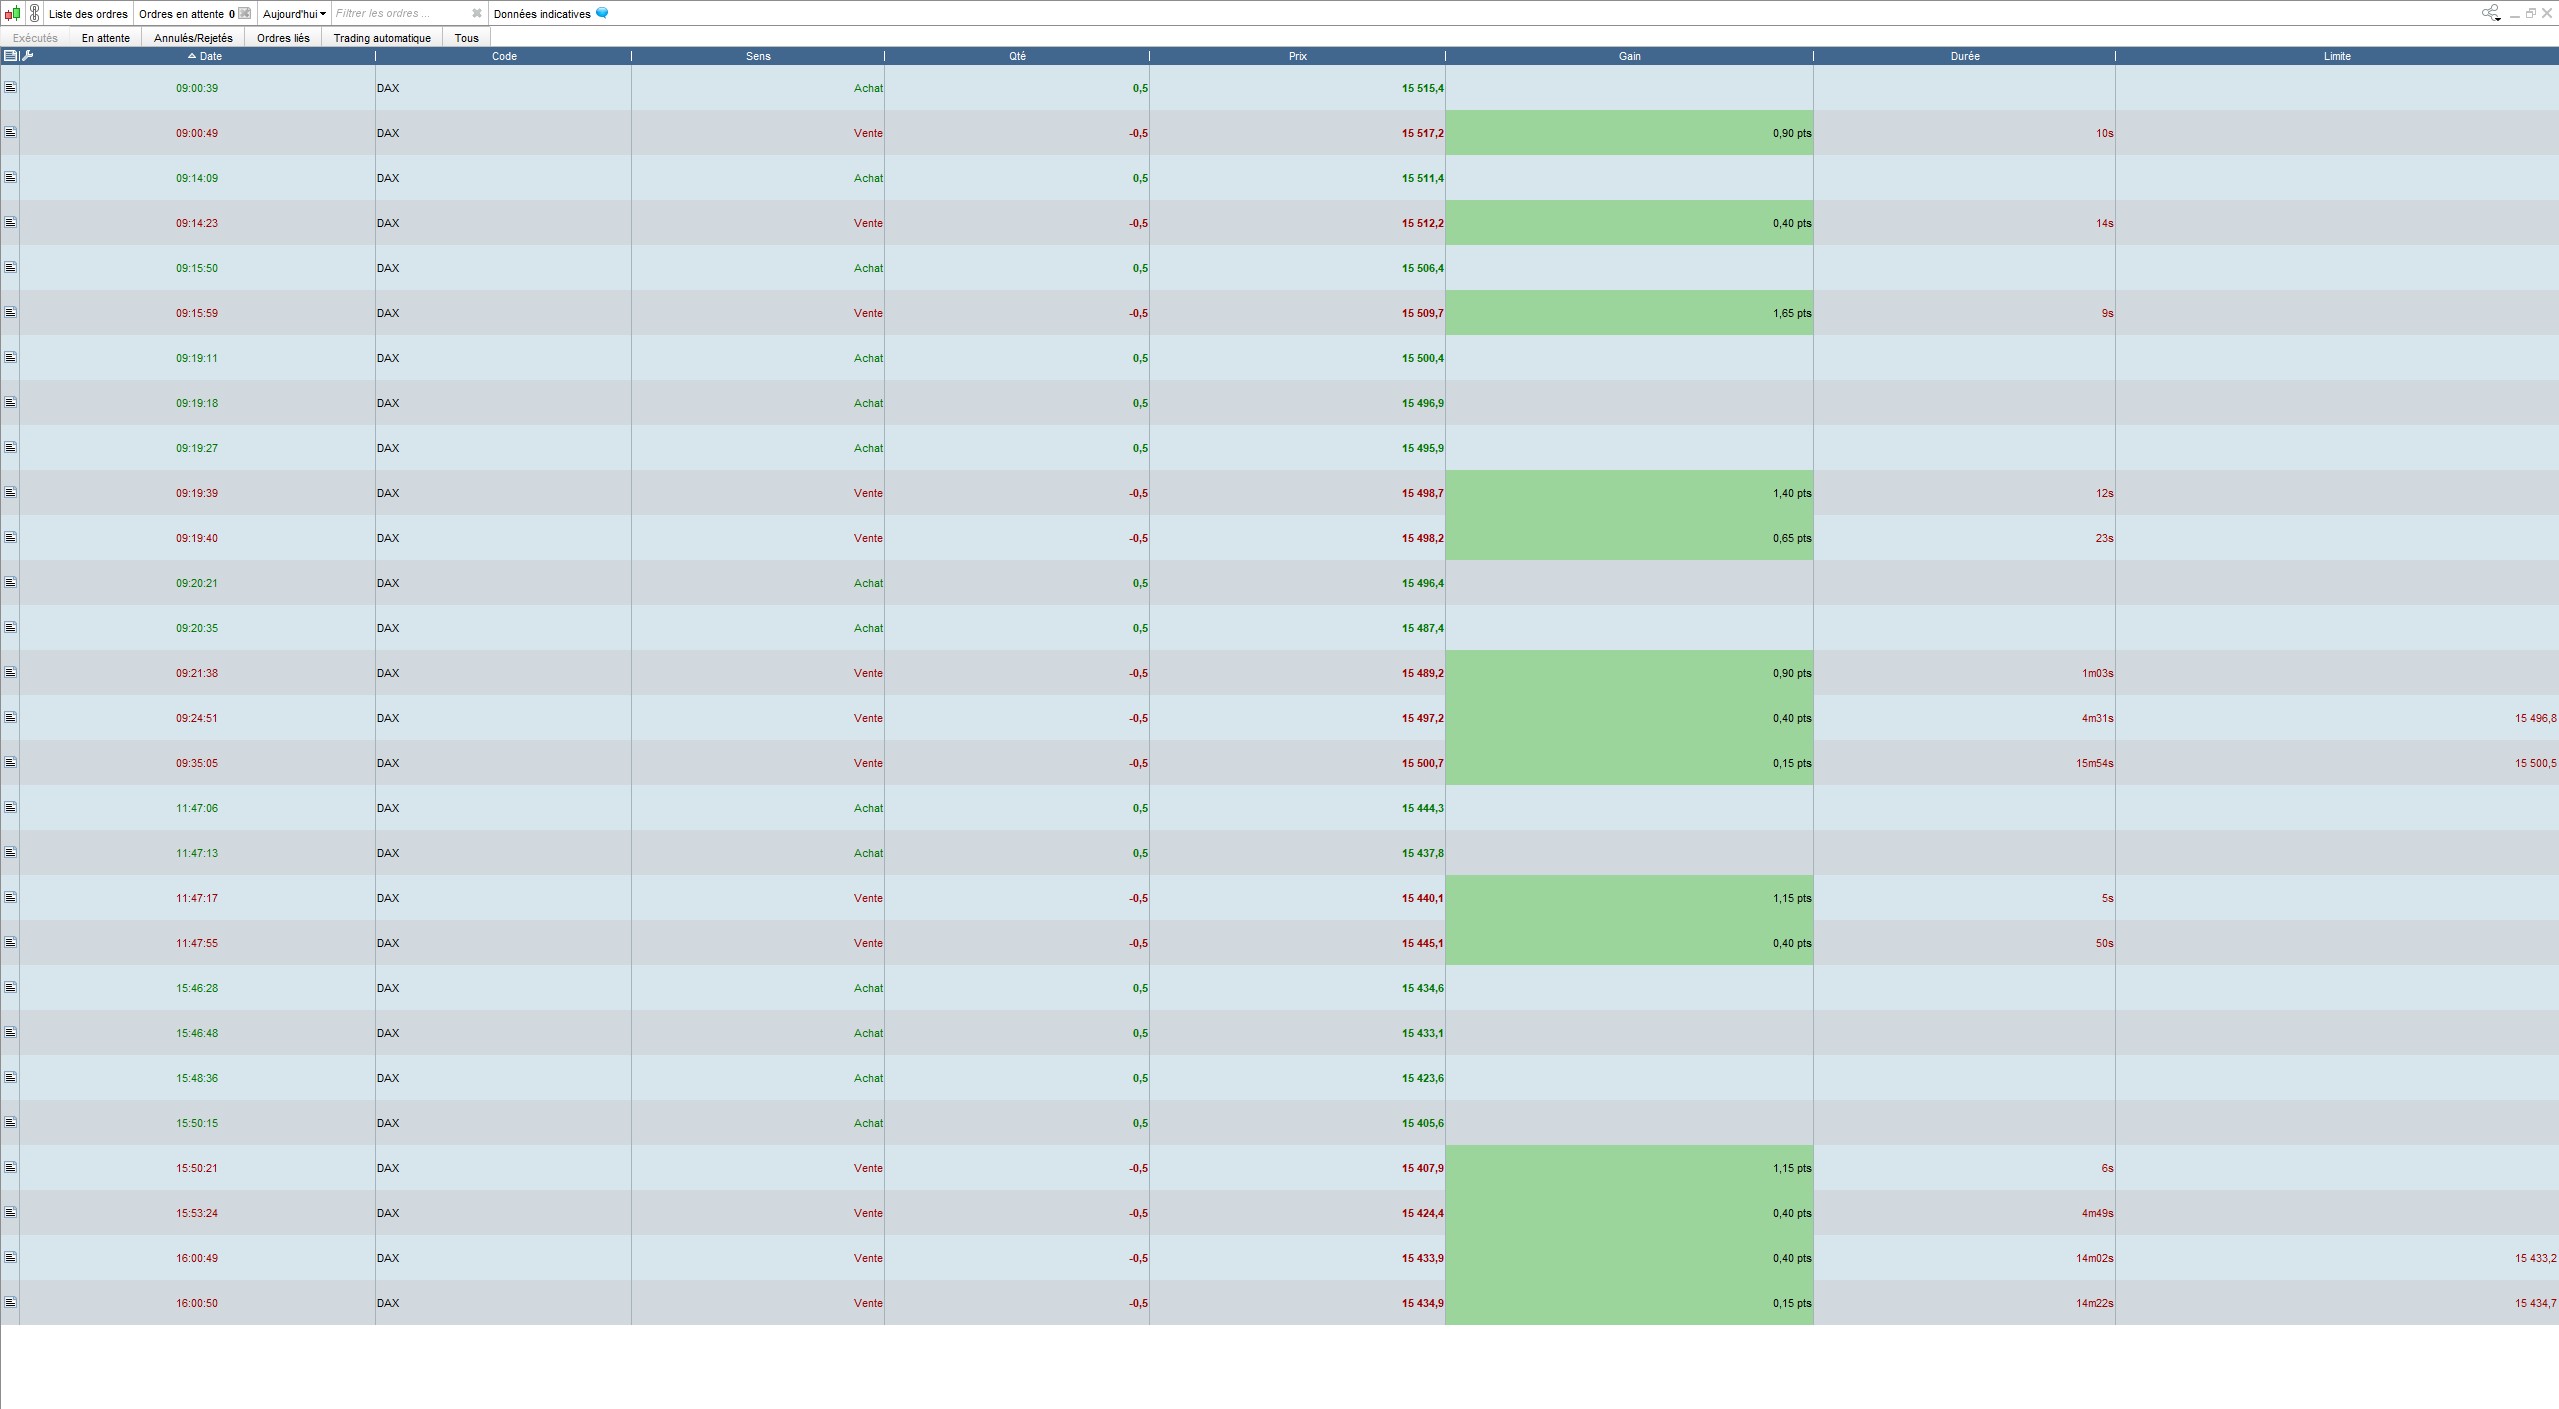Open details icon for the 16:00:50 order
Viewport: 2559px width, 1409px height.
pos(10,1302)
